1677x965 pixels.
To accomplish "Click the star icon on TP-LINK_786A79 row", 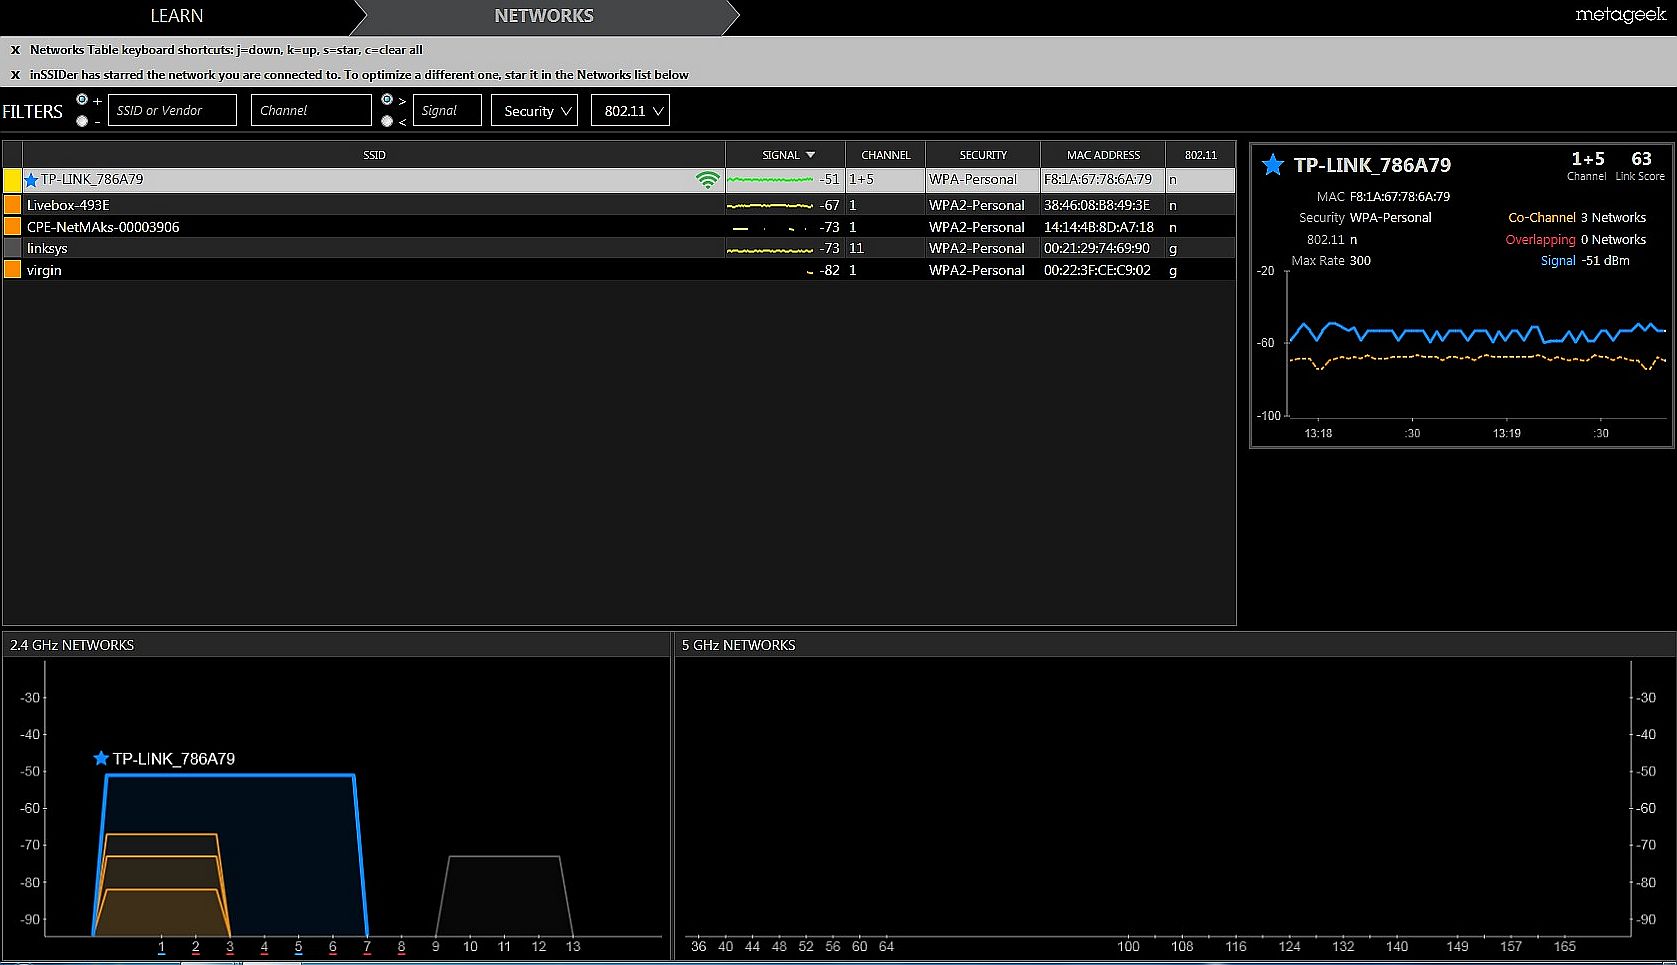I will pos(31,180).
